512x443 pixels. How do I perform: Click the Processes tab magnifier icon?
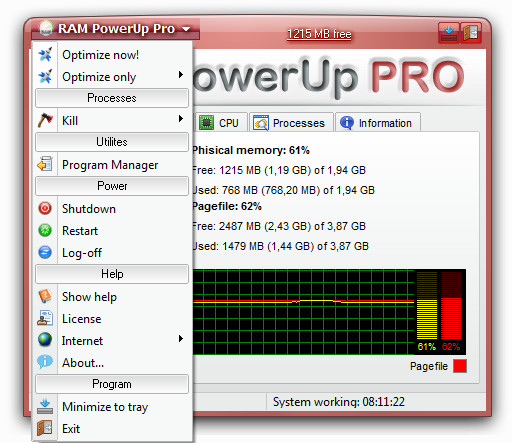(x=261, y=123)
